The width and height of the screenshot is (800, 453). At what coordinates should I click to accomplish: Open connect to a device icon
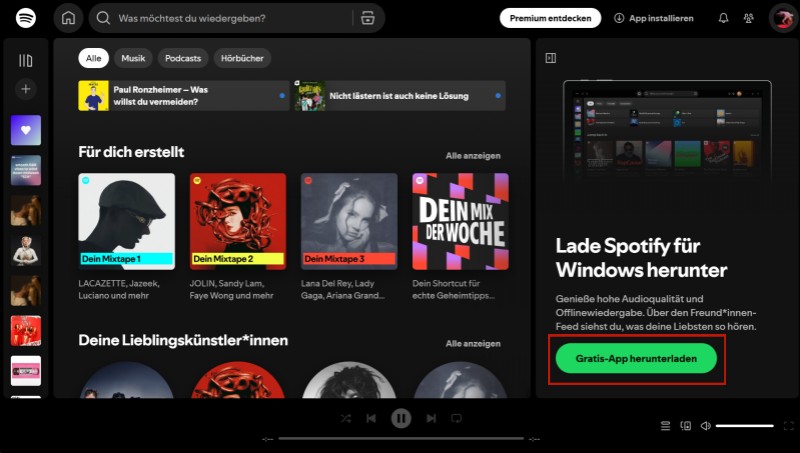[686, 425]
